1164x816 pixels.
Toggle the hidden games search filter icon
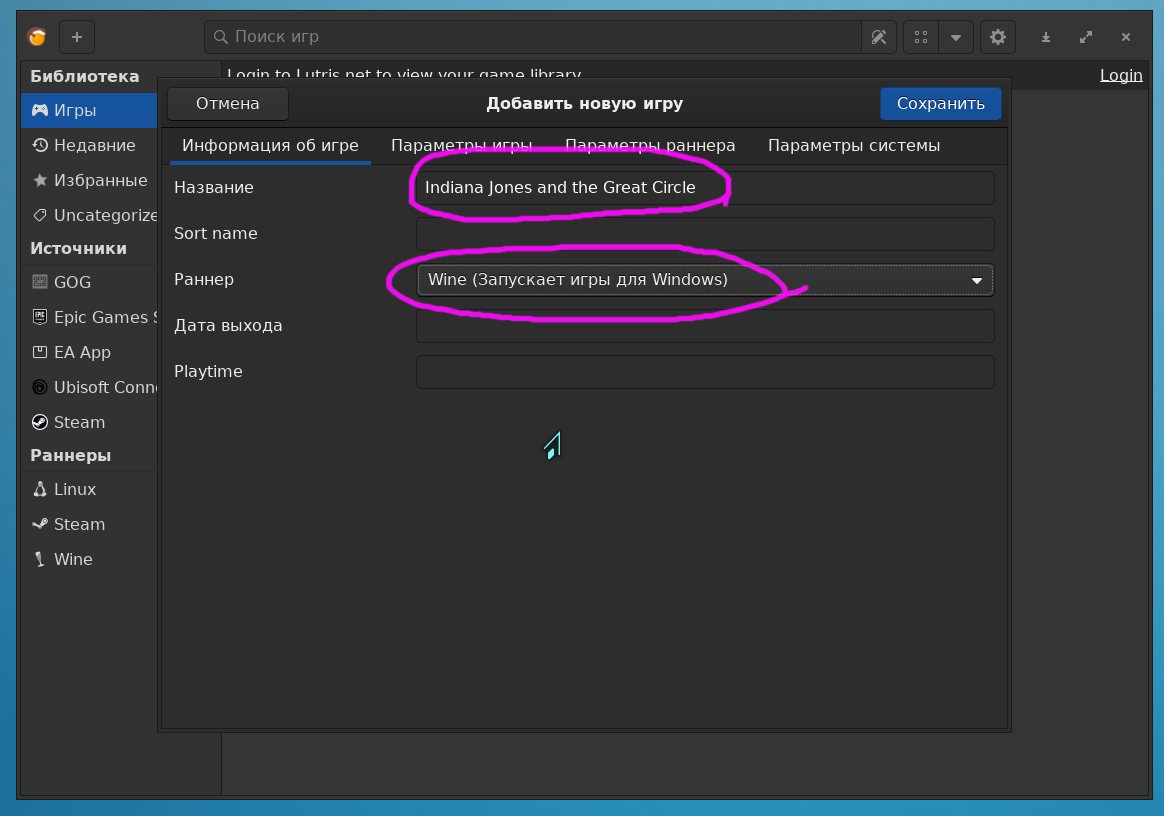pos(879,36)
